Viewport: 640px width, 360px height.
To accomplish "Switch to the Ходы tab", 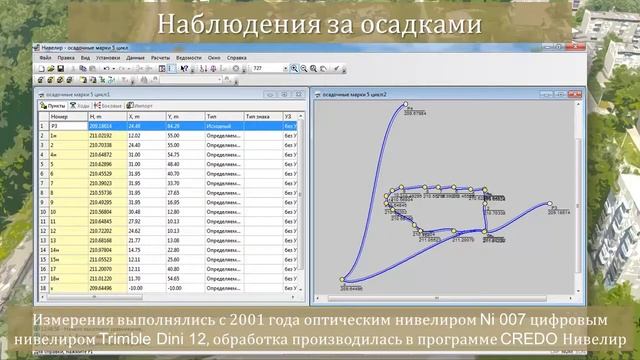I will (x=80, y=106).
